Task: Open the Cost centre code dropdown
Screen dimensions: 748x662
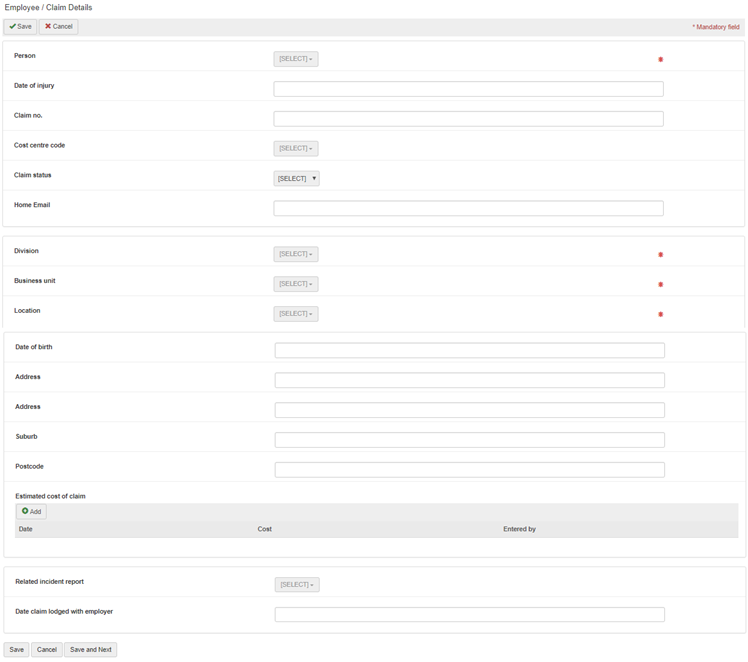Action: click(x=295, y=148)
